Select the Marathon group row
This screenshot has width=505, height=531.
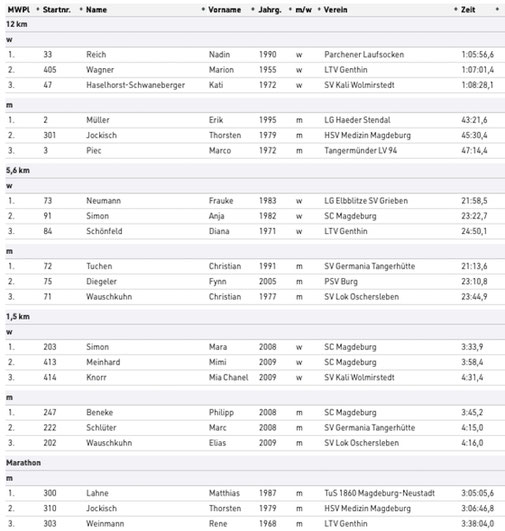[255, 463]
